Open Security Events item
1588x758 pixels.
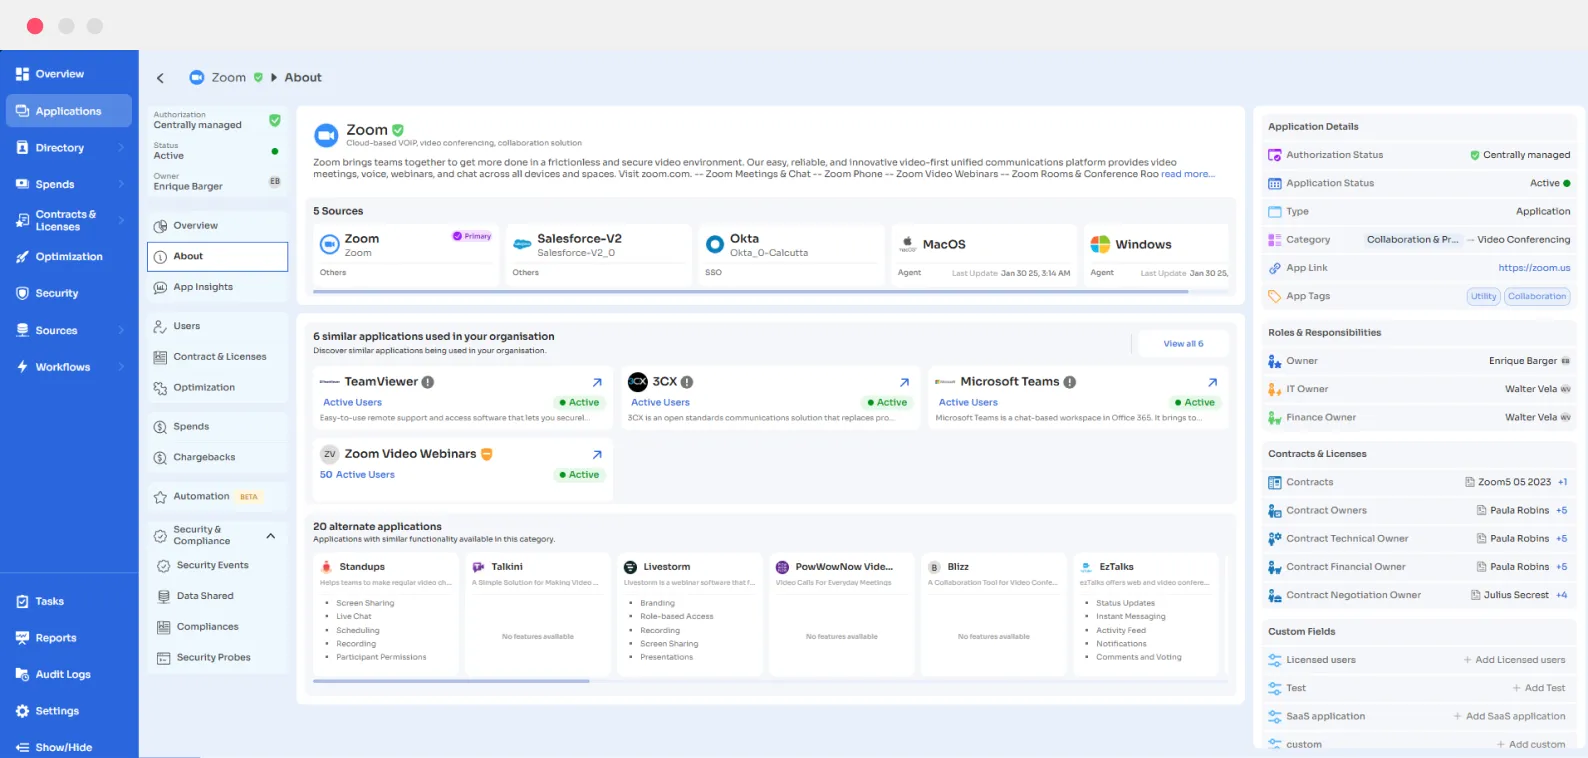pyautogui.click(x=217, y=565)
